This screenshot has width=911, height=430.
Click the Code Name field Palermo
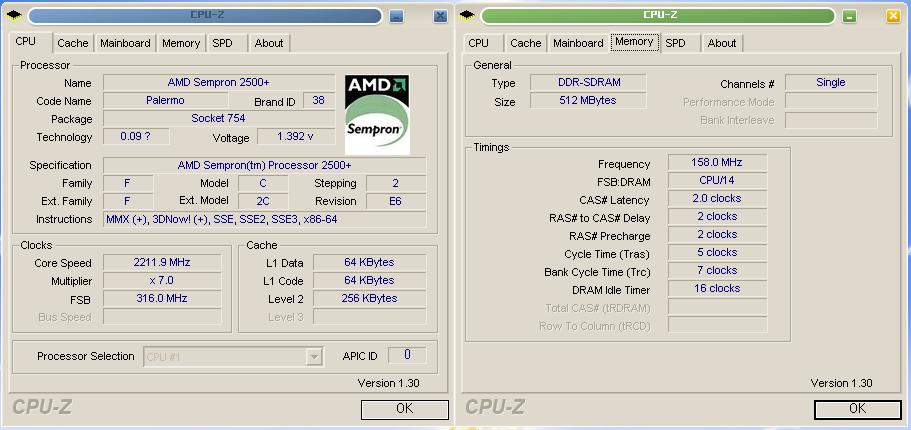pyautogui.click(x=166, y=100)
